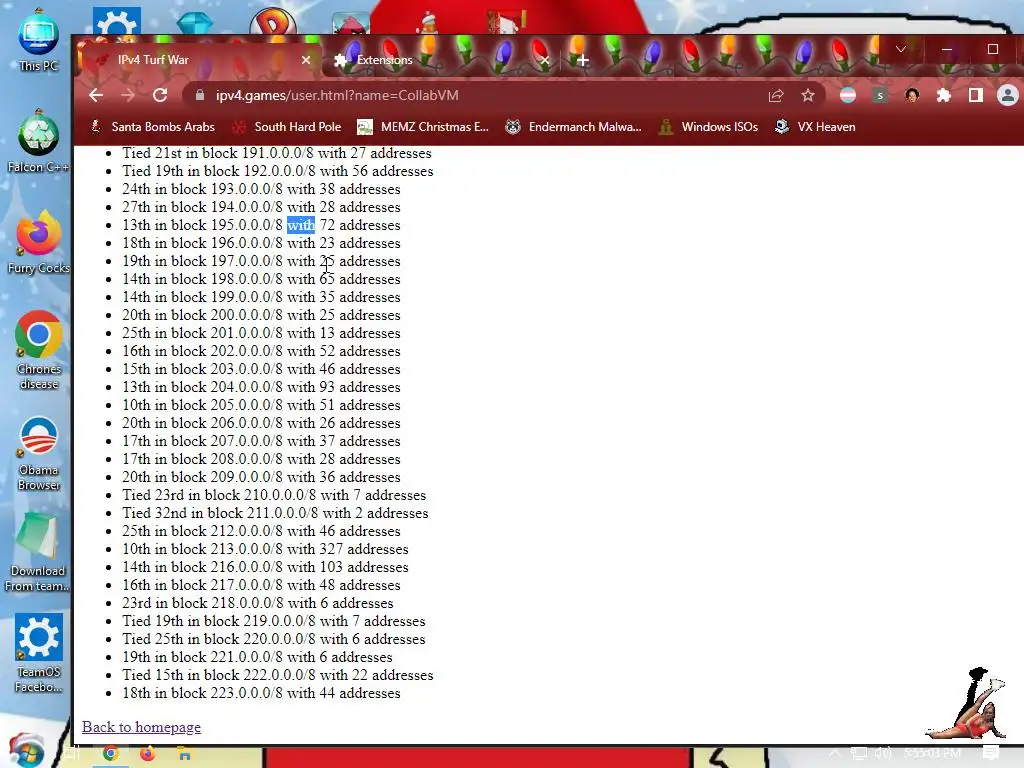The image size is (1024, 768).
Task: Click the line for block 218.0.0.0/8
Action: [258, 603]
